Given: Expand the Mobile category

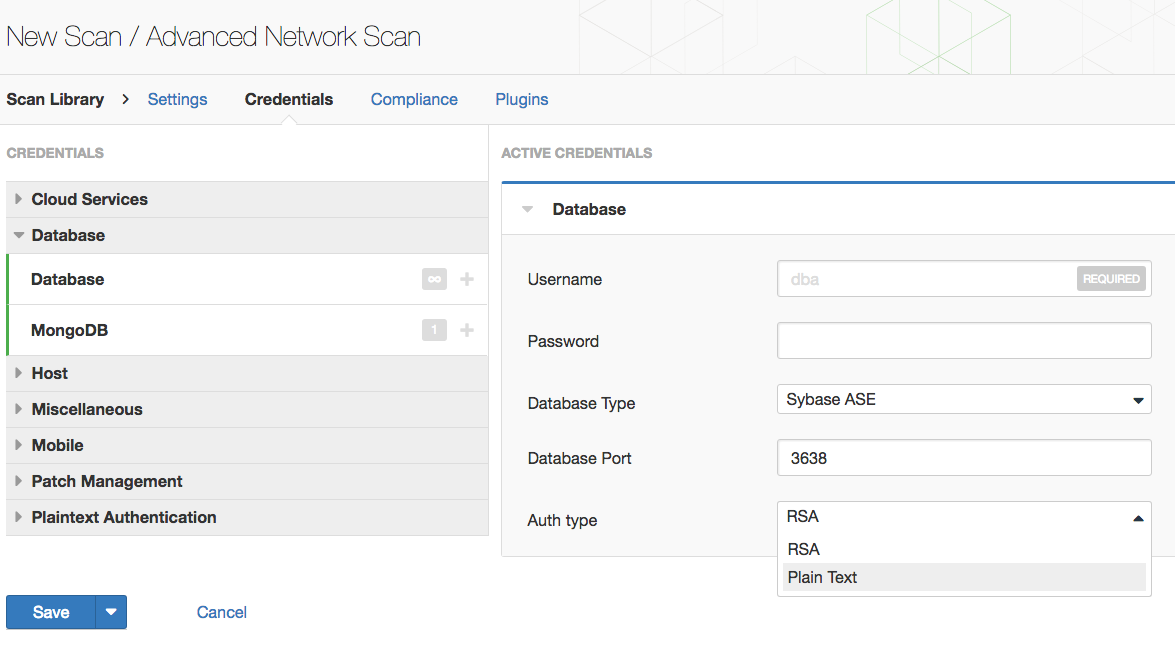Looking at the screenshot, I should (247, 445).
